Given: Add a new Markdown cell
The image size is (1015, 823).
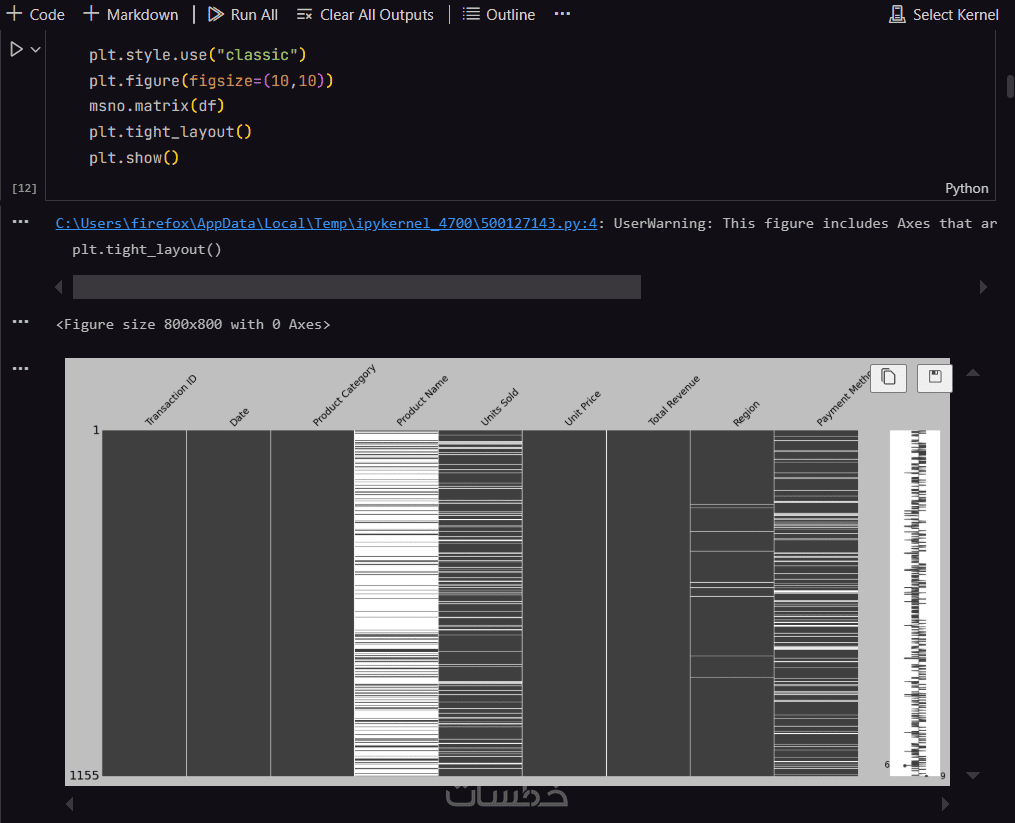Looking at the screenshot, I should click(x=131, y=14).
